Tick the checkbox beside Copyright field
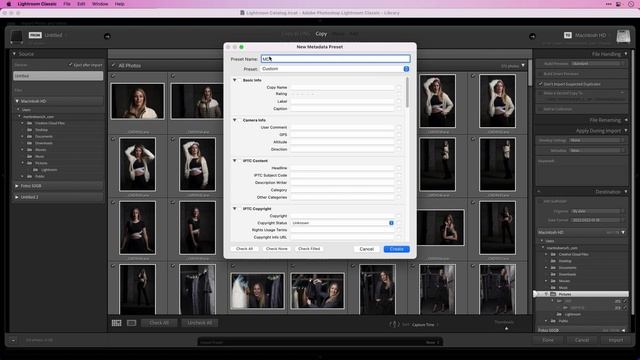 pos(399,216)
